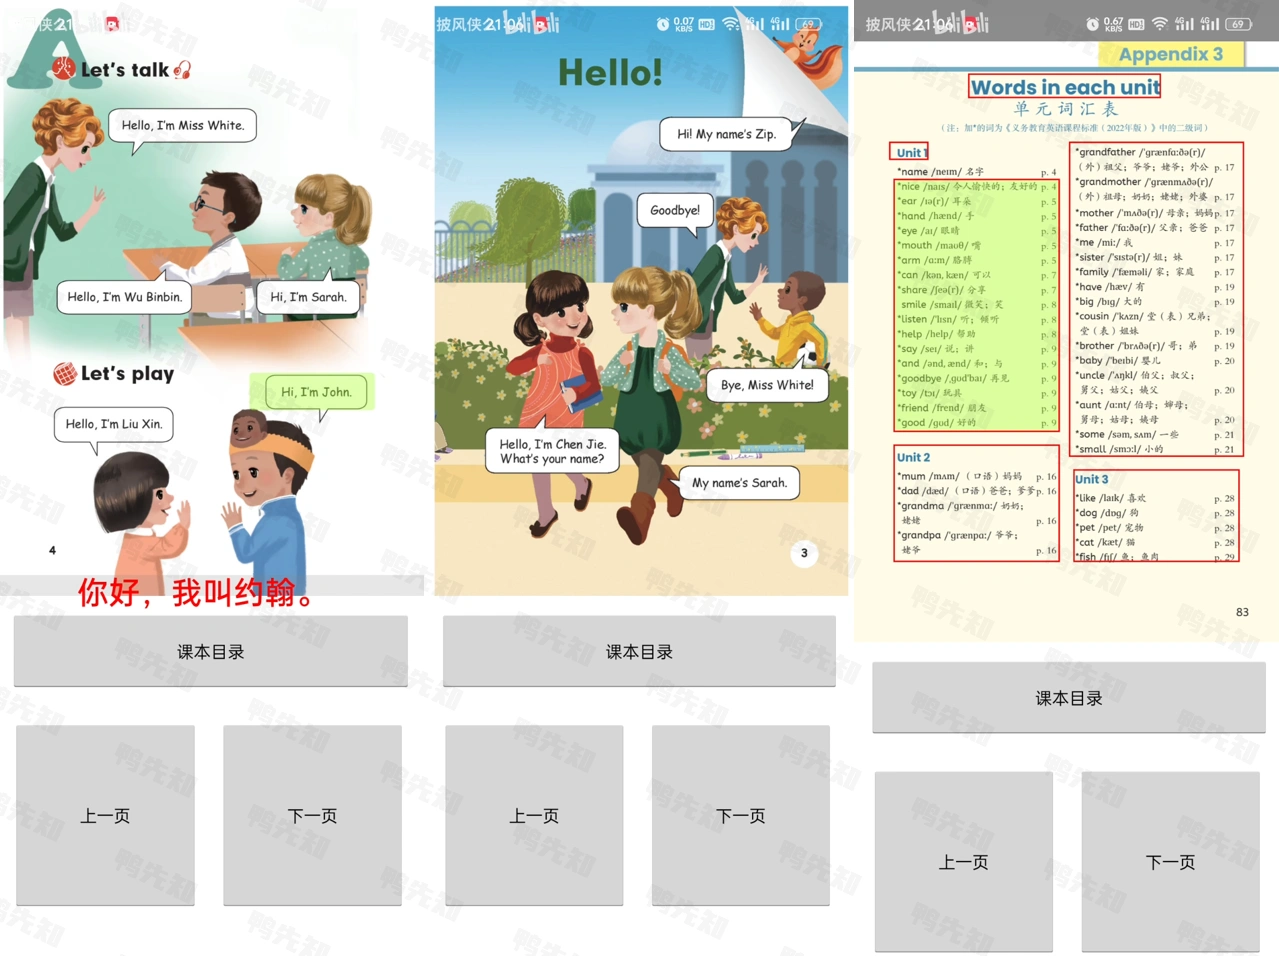
Task: Tap the alarm clock icon in right screen status bar
Action: (x=1092, y=24)
